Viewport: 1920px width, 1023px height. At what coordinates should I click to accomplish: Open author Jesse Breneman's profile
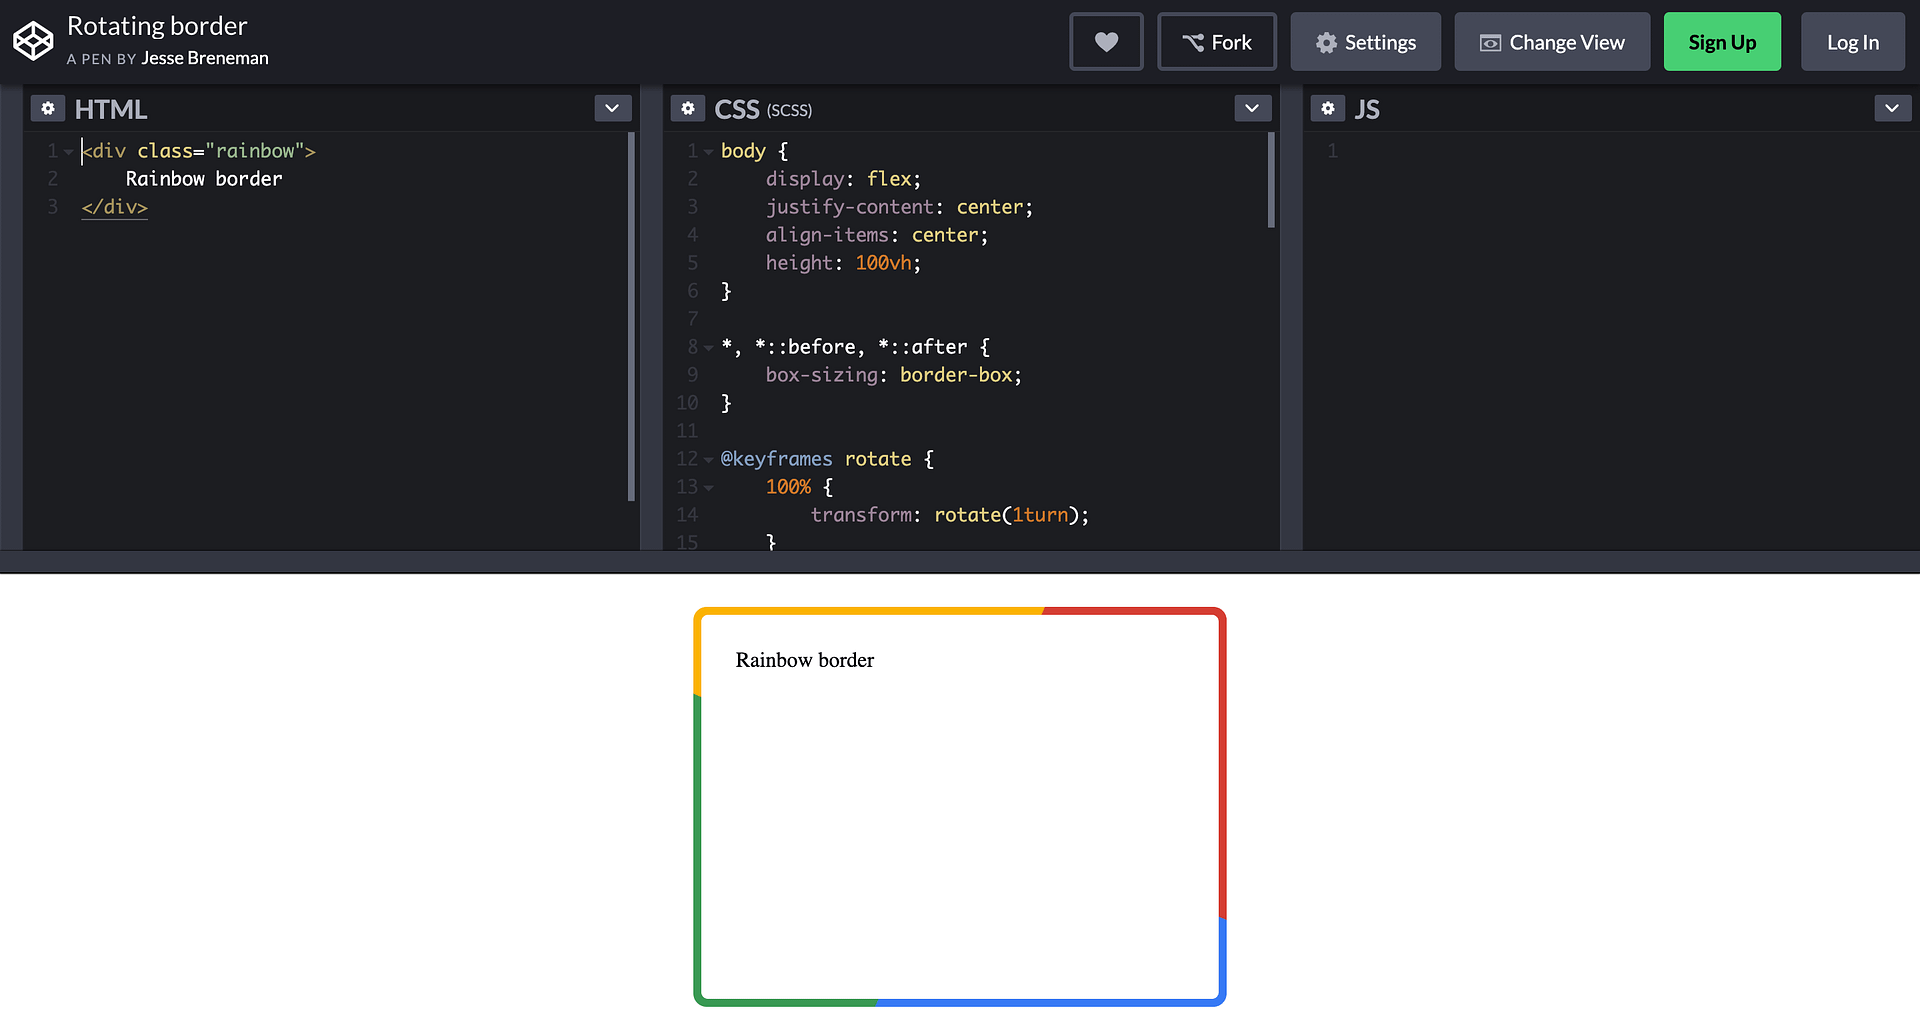click(x=205, y=58)
